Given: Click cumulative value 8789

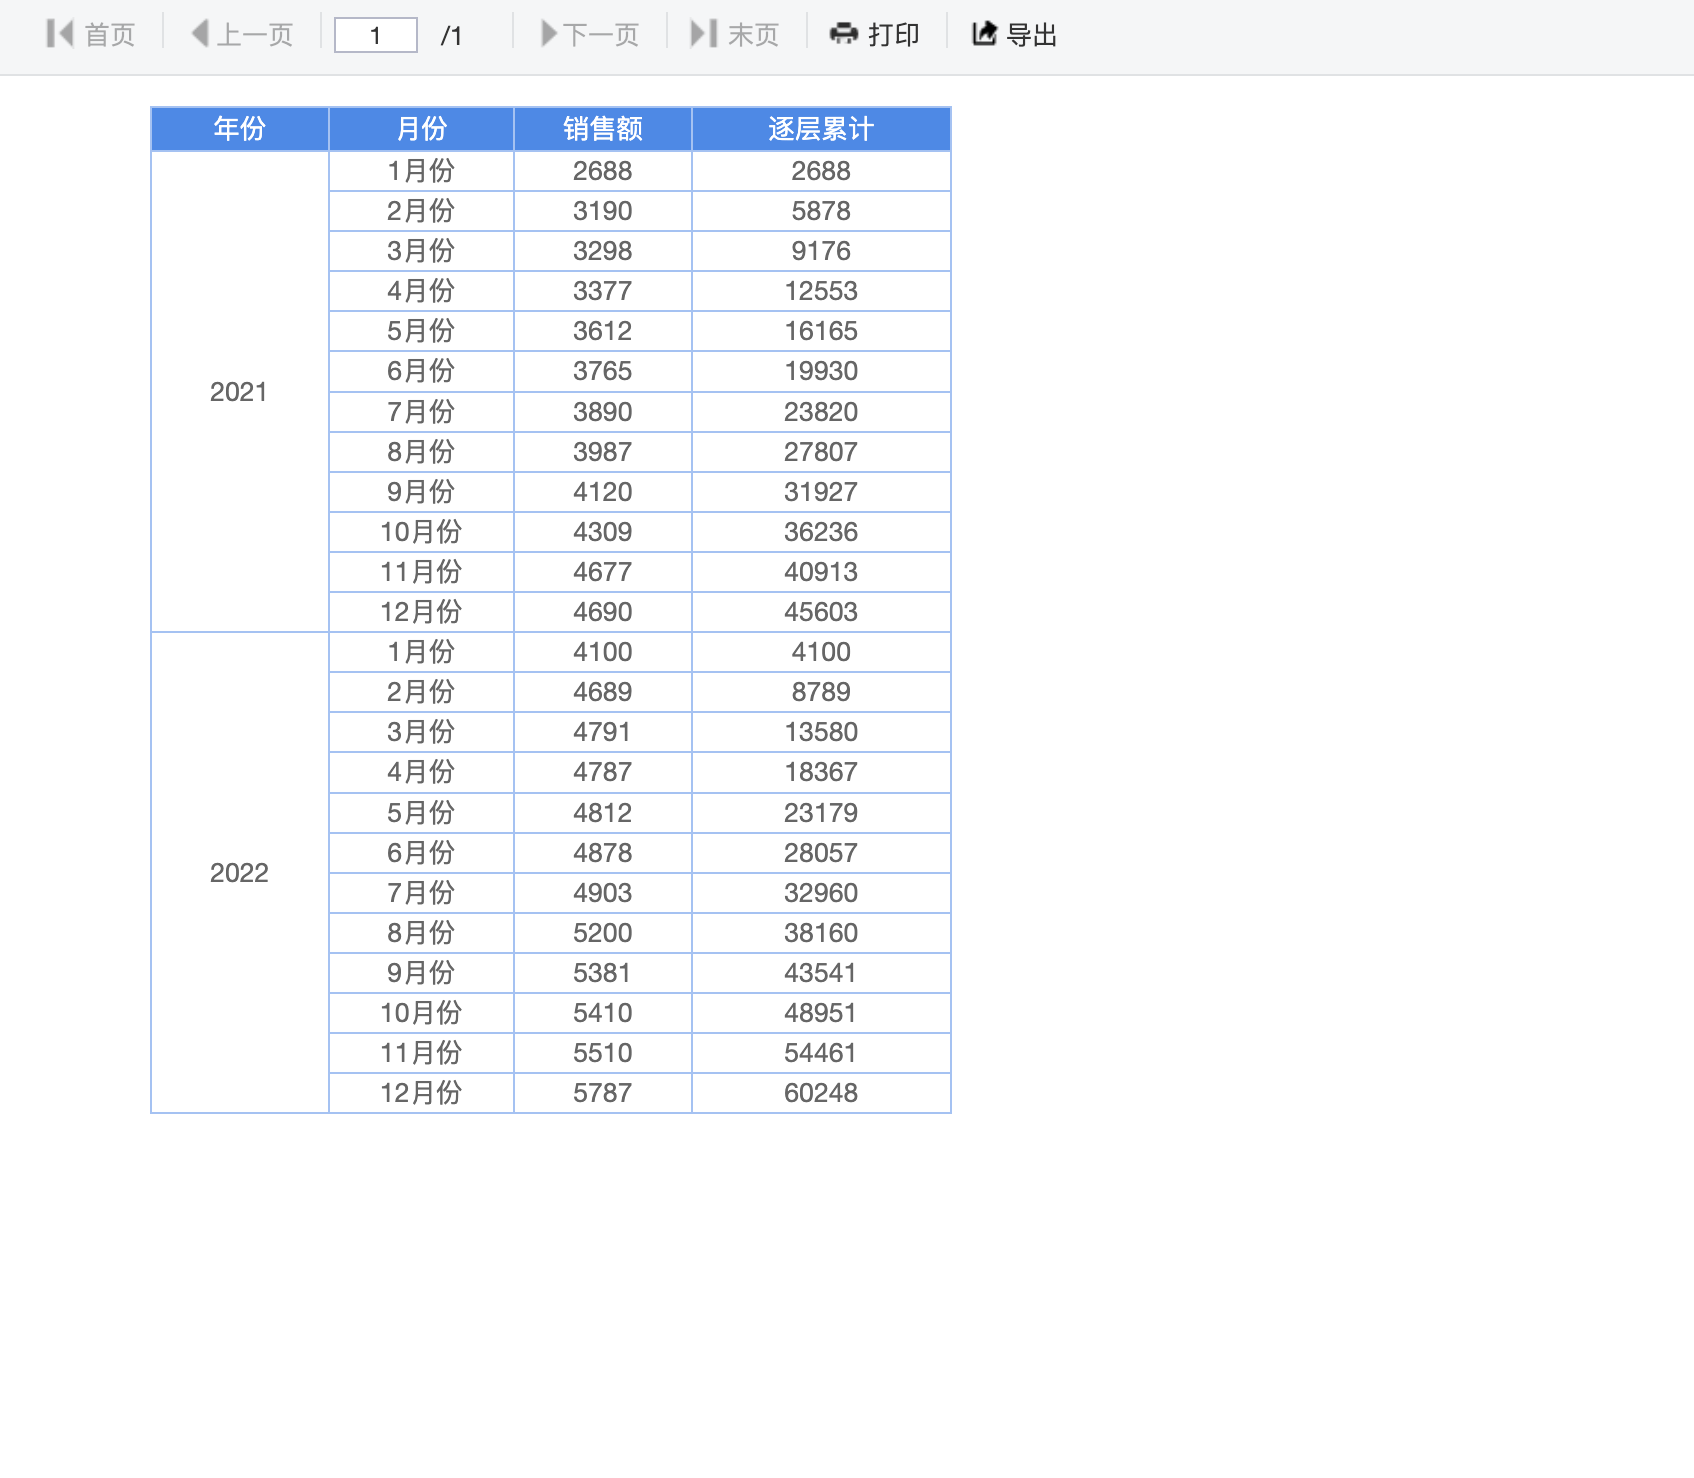Looking at the screenshot, I should pos(821,692).
